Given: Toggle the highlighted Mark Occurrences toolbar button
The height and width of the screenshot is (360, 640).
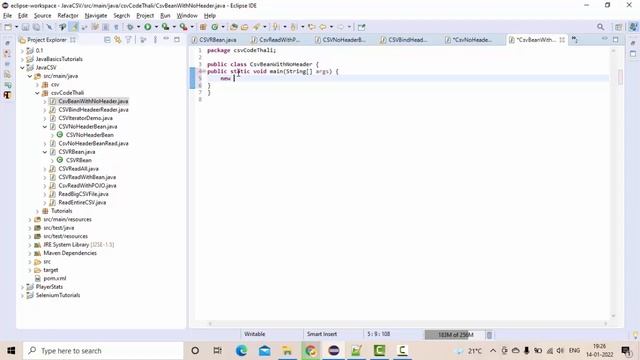Looking at the screenshot, I should click(x=74, y=27).
